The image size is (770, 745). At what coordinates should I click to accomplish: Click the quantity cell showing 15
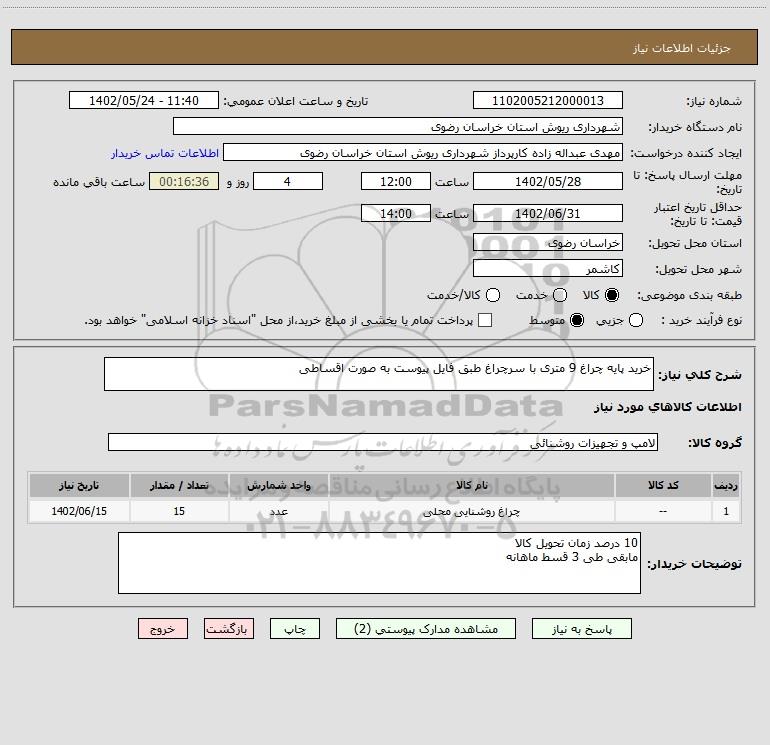tap(179, 511)
